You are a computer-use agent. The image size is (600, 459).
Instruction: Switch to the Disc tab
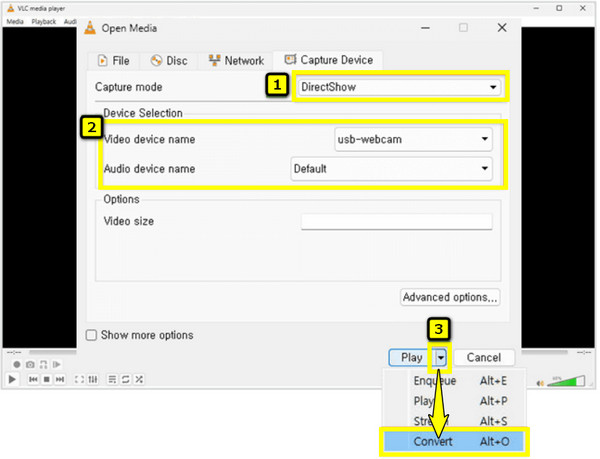(169, 61)
